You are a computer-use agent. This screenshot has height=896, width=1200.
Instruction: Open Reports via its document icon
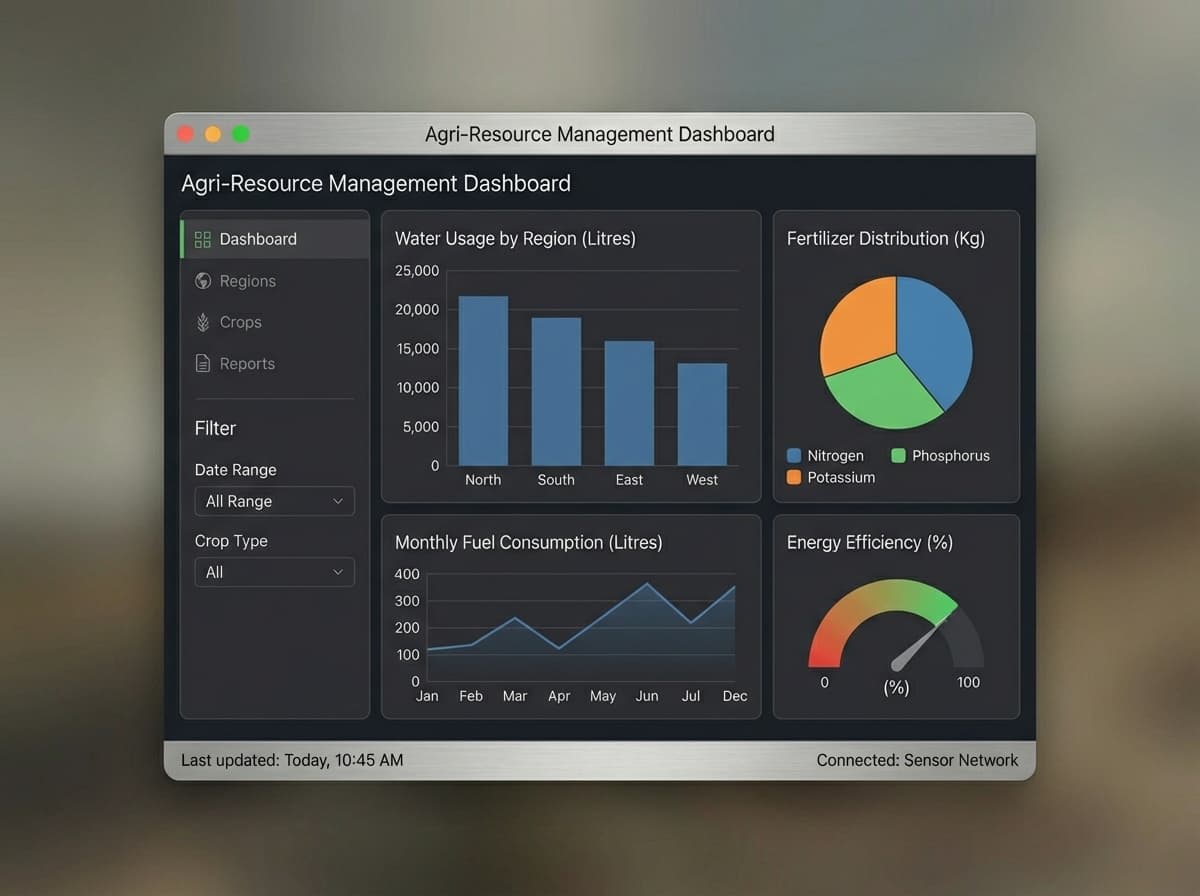[203, 363]
